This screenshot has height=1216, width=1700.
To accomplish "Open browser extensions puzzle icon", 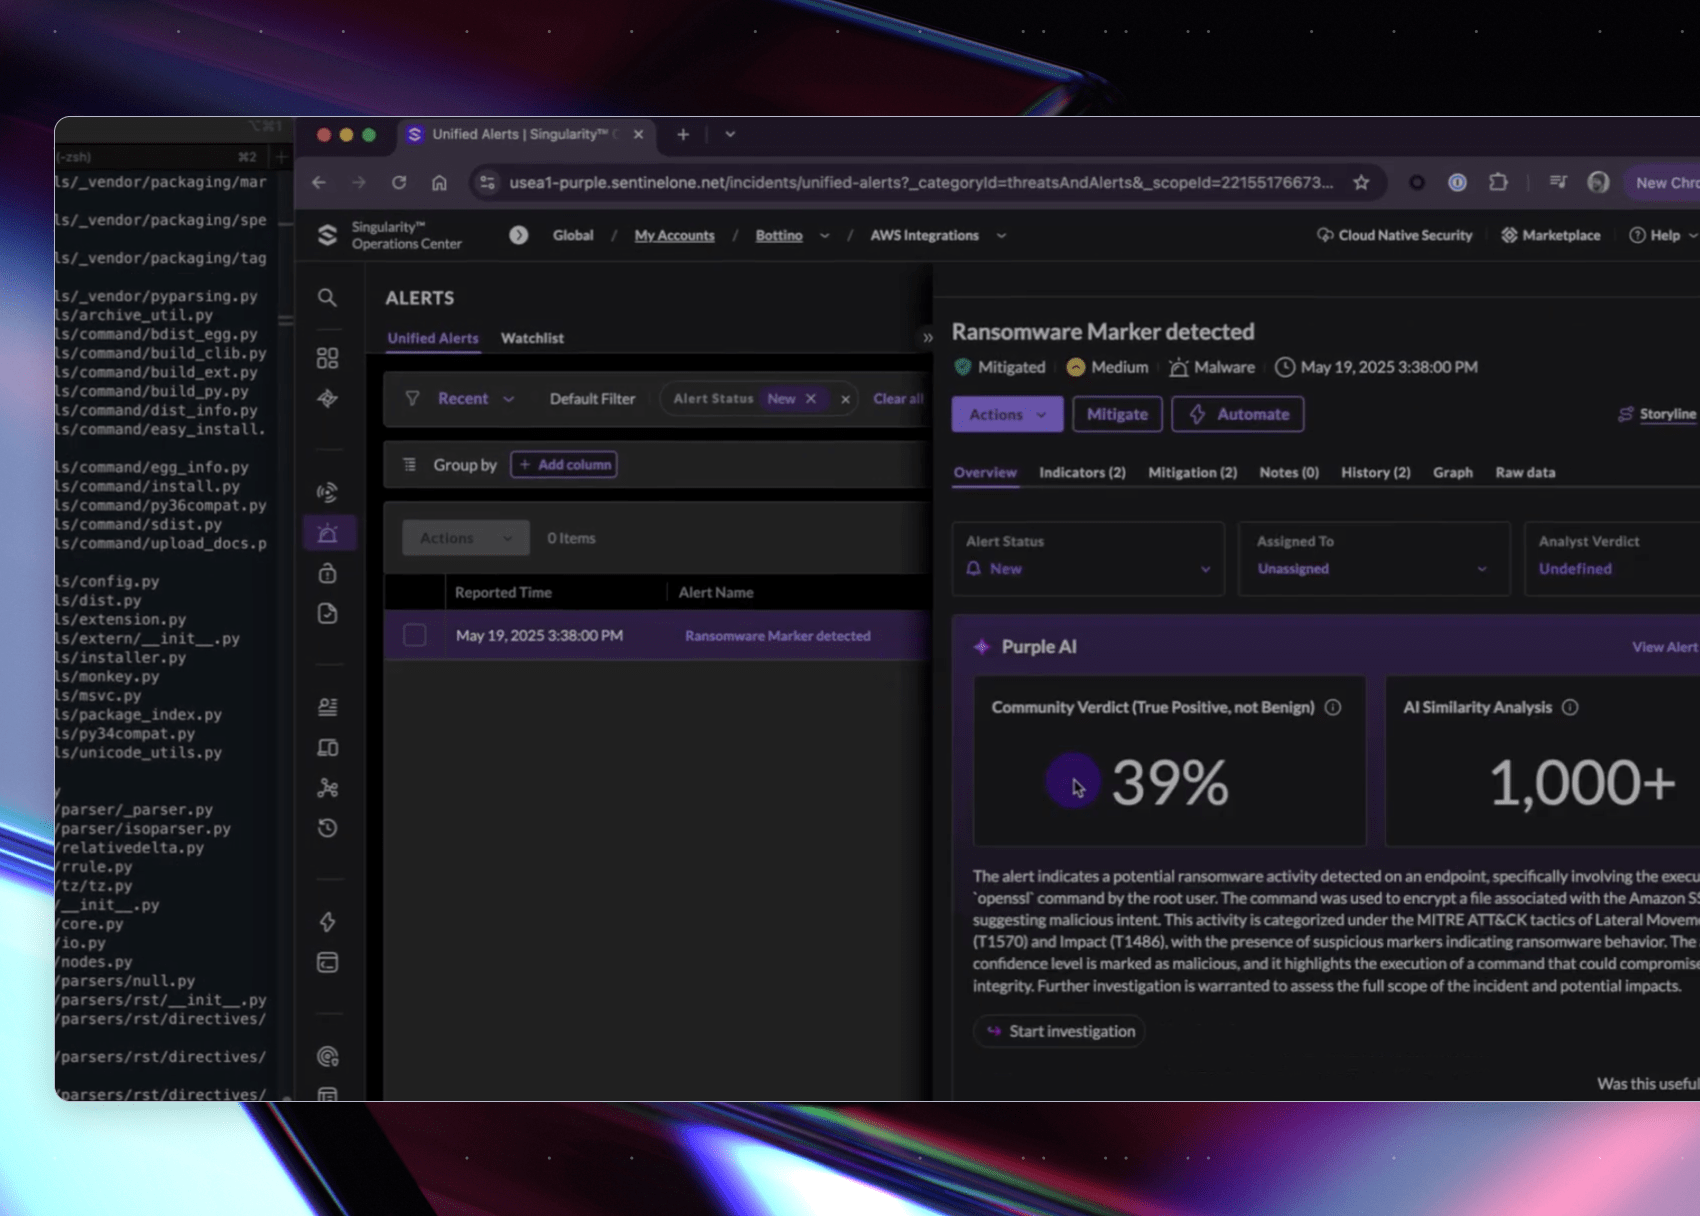I will click(1498, 182).
